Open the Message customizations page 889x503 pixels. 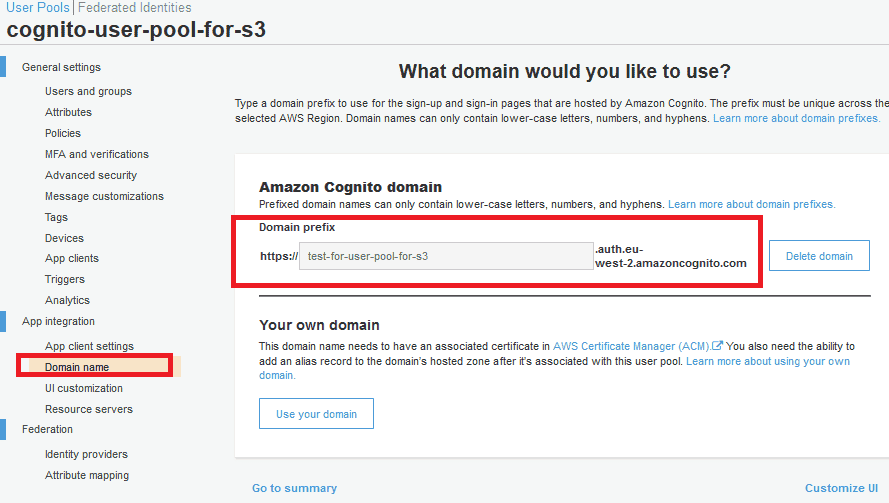(104, 196)
